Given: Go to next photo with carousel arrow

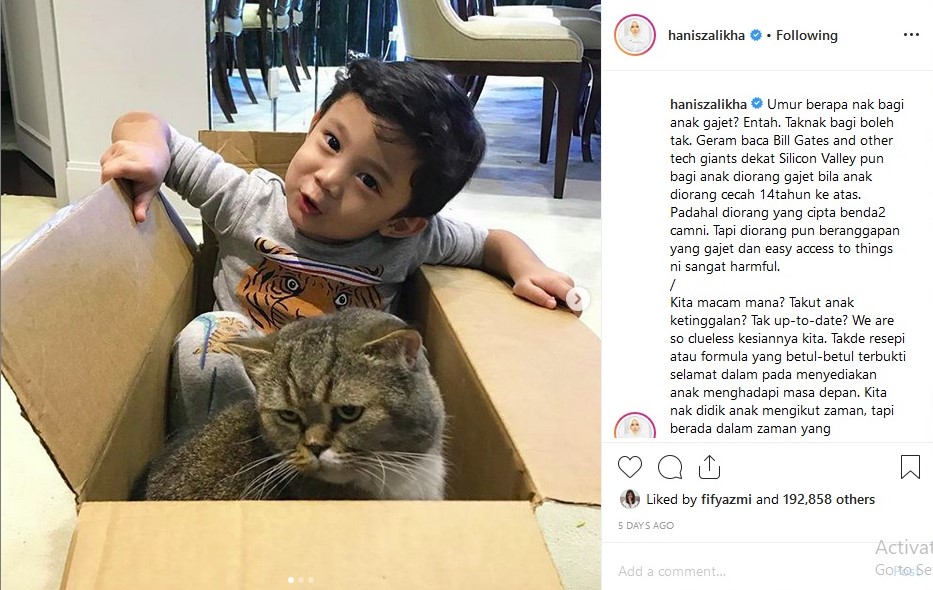Looking at the screenshot, I should (x=577, y=299).
